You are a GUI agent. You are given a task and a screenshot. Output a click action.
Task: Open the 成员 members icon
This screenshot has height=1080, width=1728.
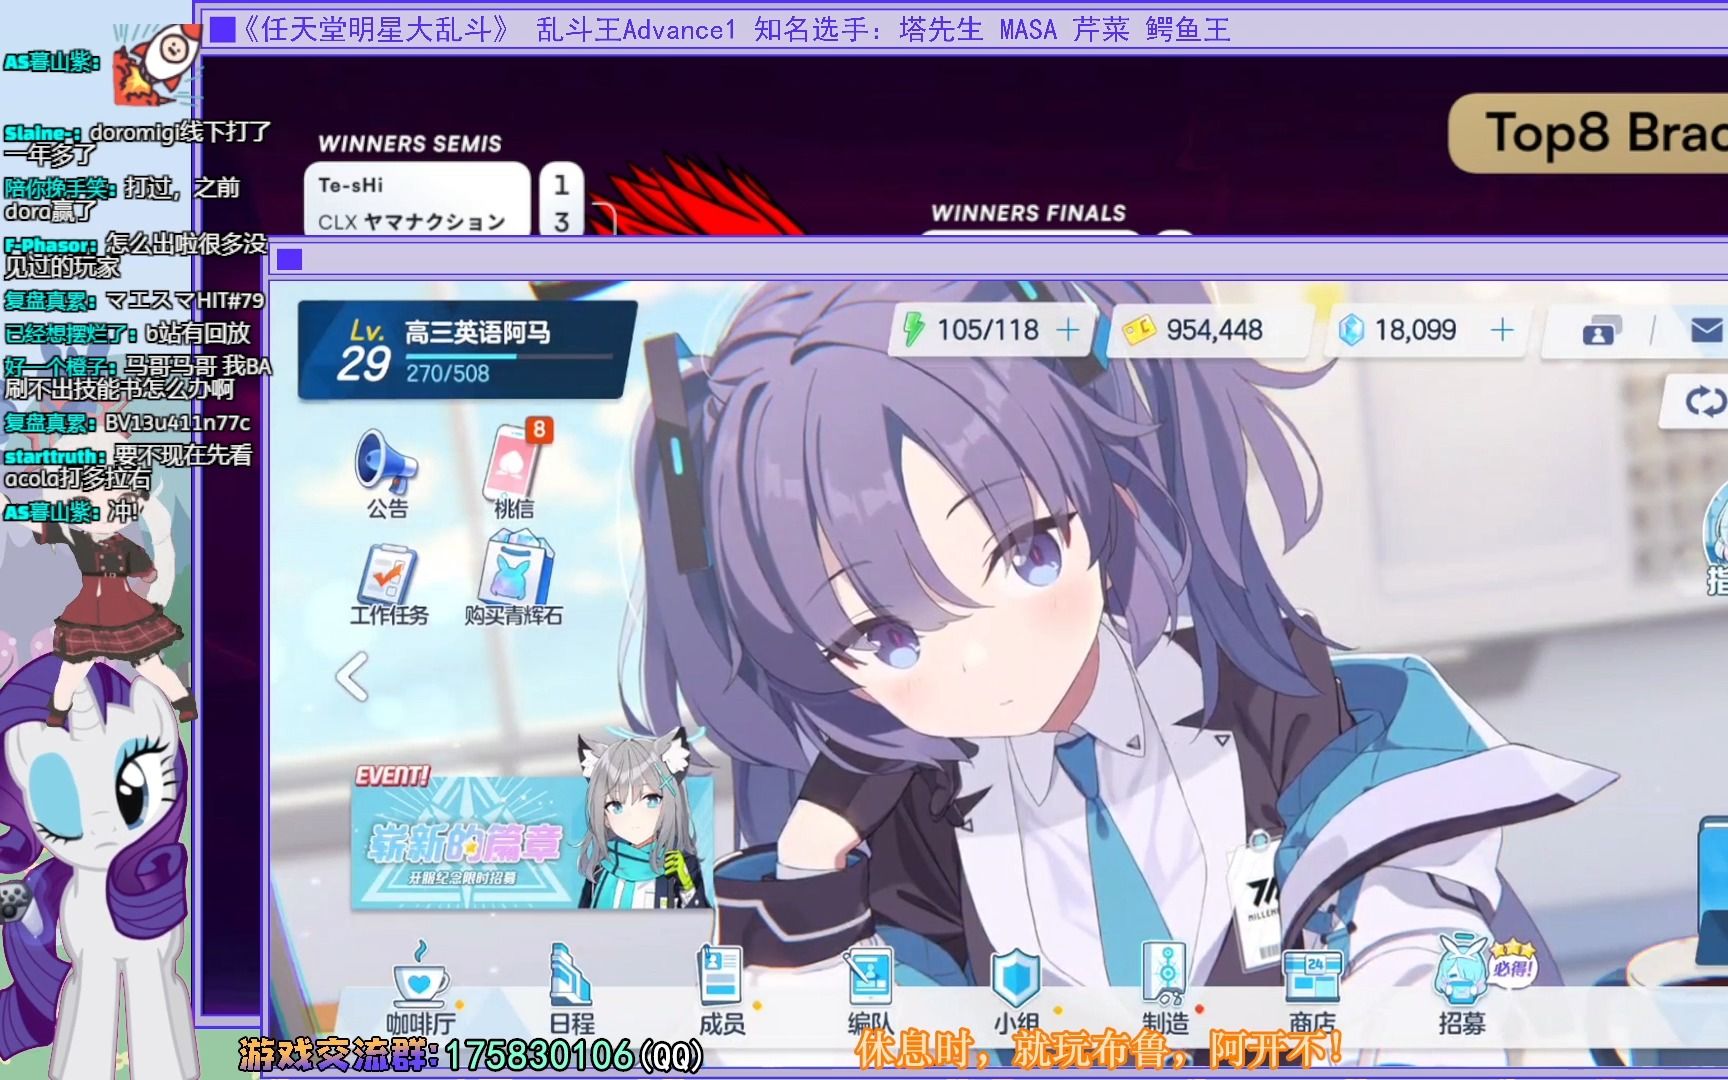pos(722,988)
